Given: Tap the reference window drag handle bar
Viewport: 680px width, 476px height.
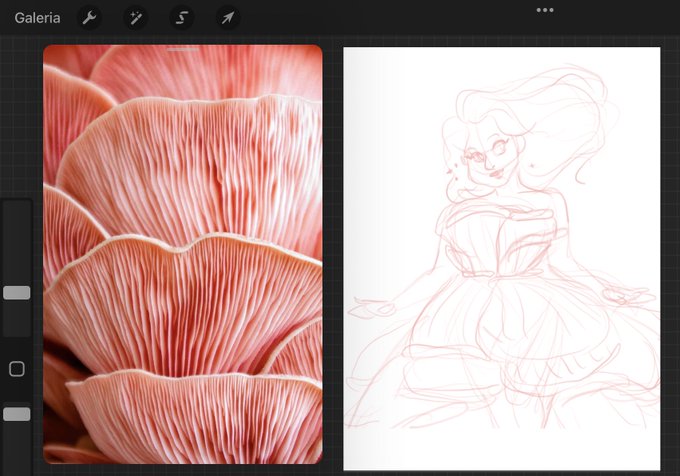Looking at the screenshot, I should pos(183,49).
